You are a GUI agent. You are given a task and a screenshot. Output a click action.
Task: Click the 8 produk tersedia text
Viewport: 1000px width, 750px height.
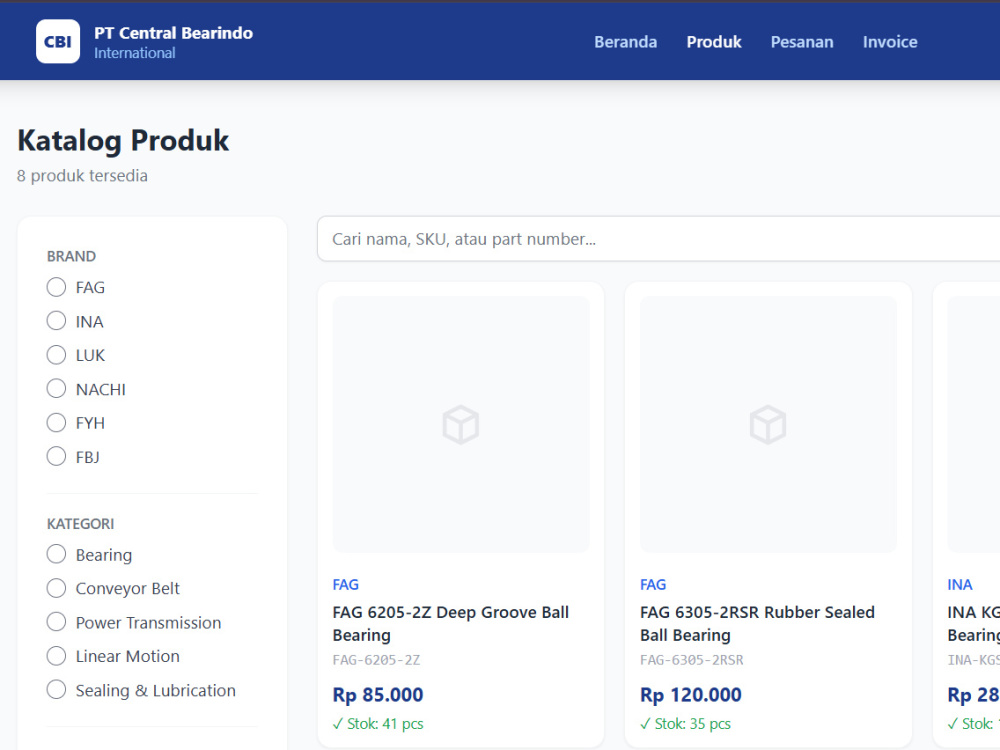pyautogui.click(x=82, y=176)
